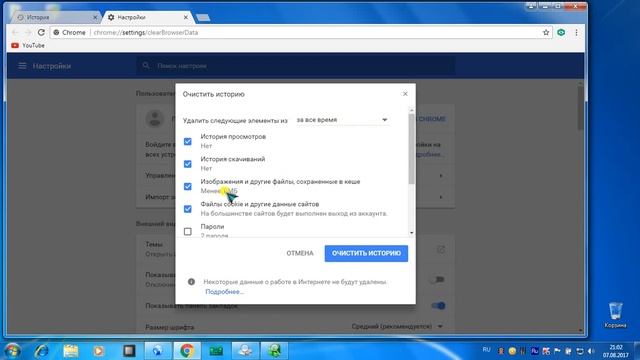Screen dimensions: 640x360
Task: Click the info icon in the dialog footer
Action: [x=191, y=282]
